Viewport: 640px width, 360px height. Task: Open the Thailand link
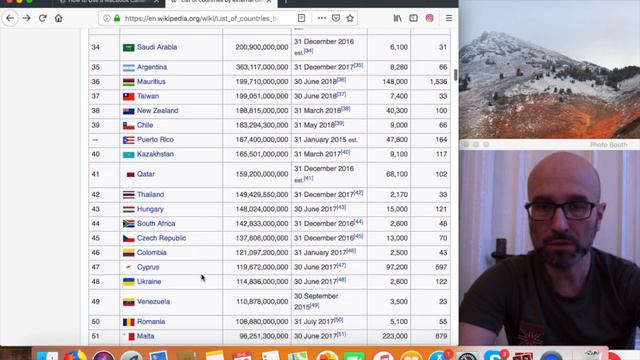click(150, 194)
